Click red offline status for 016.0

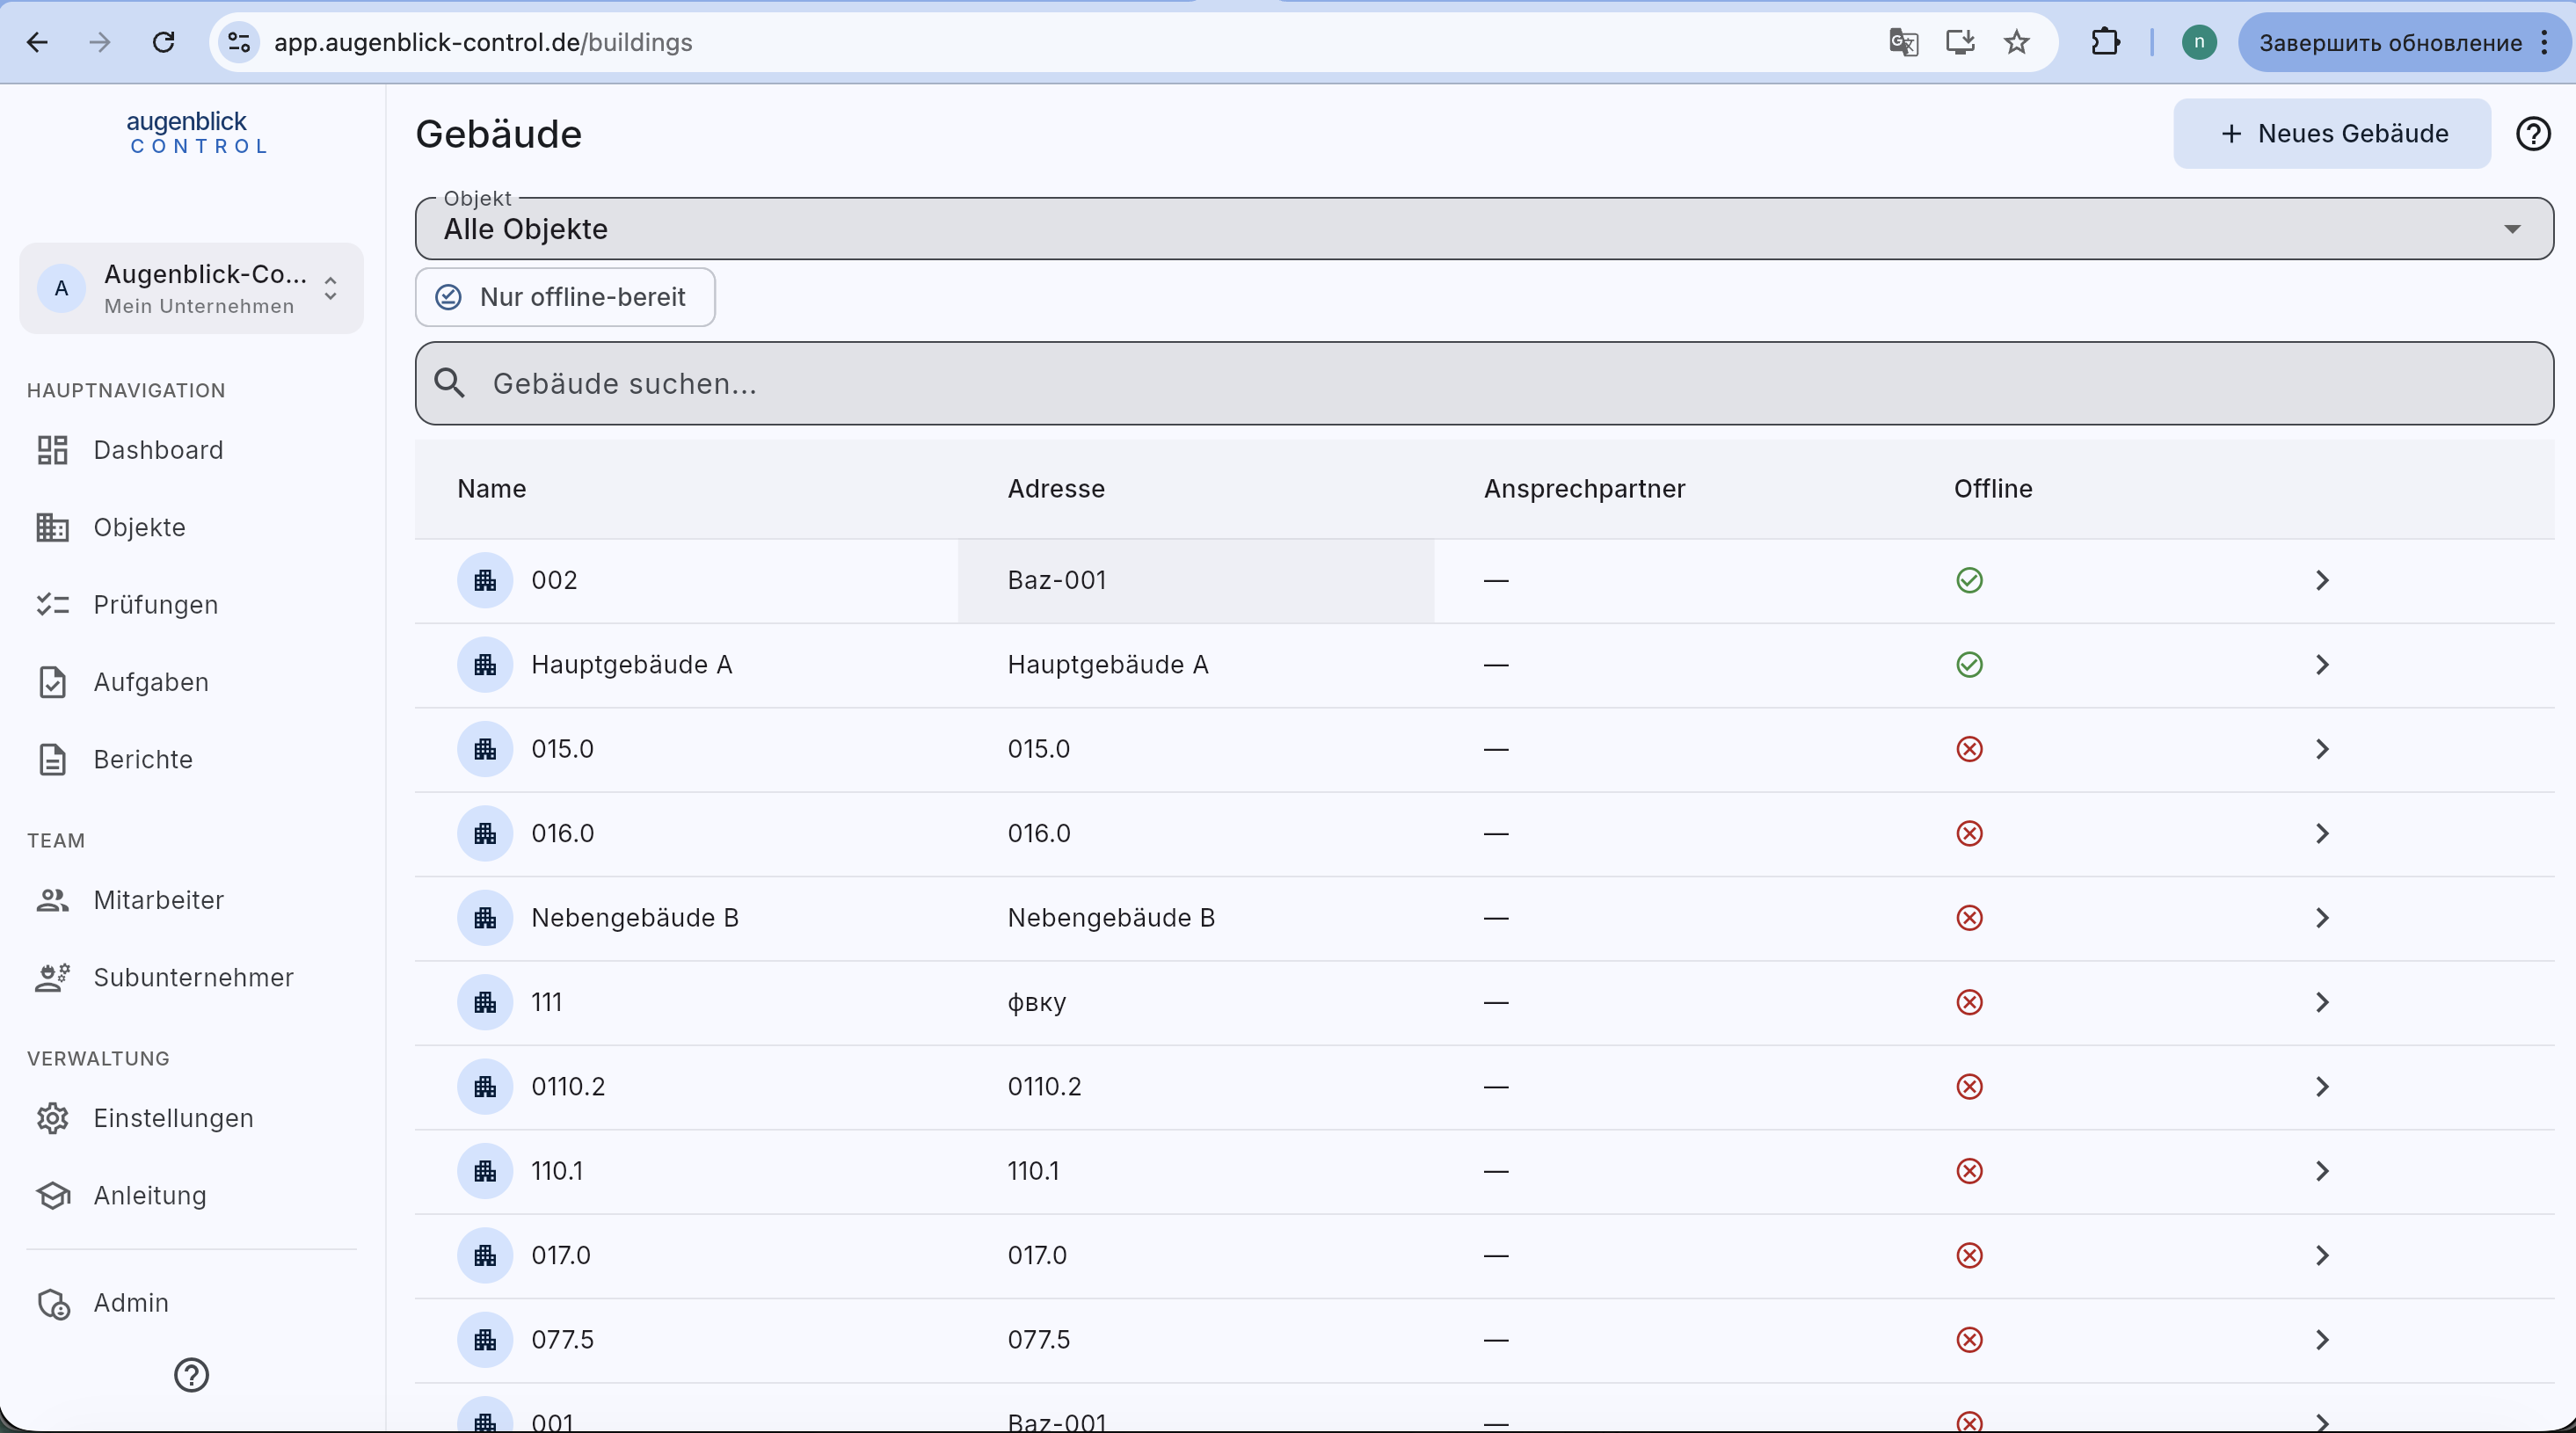tap(1969, 833)
